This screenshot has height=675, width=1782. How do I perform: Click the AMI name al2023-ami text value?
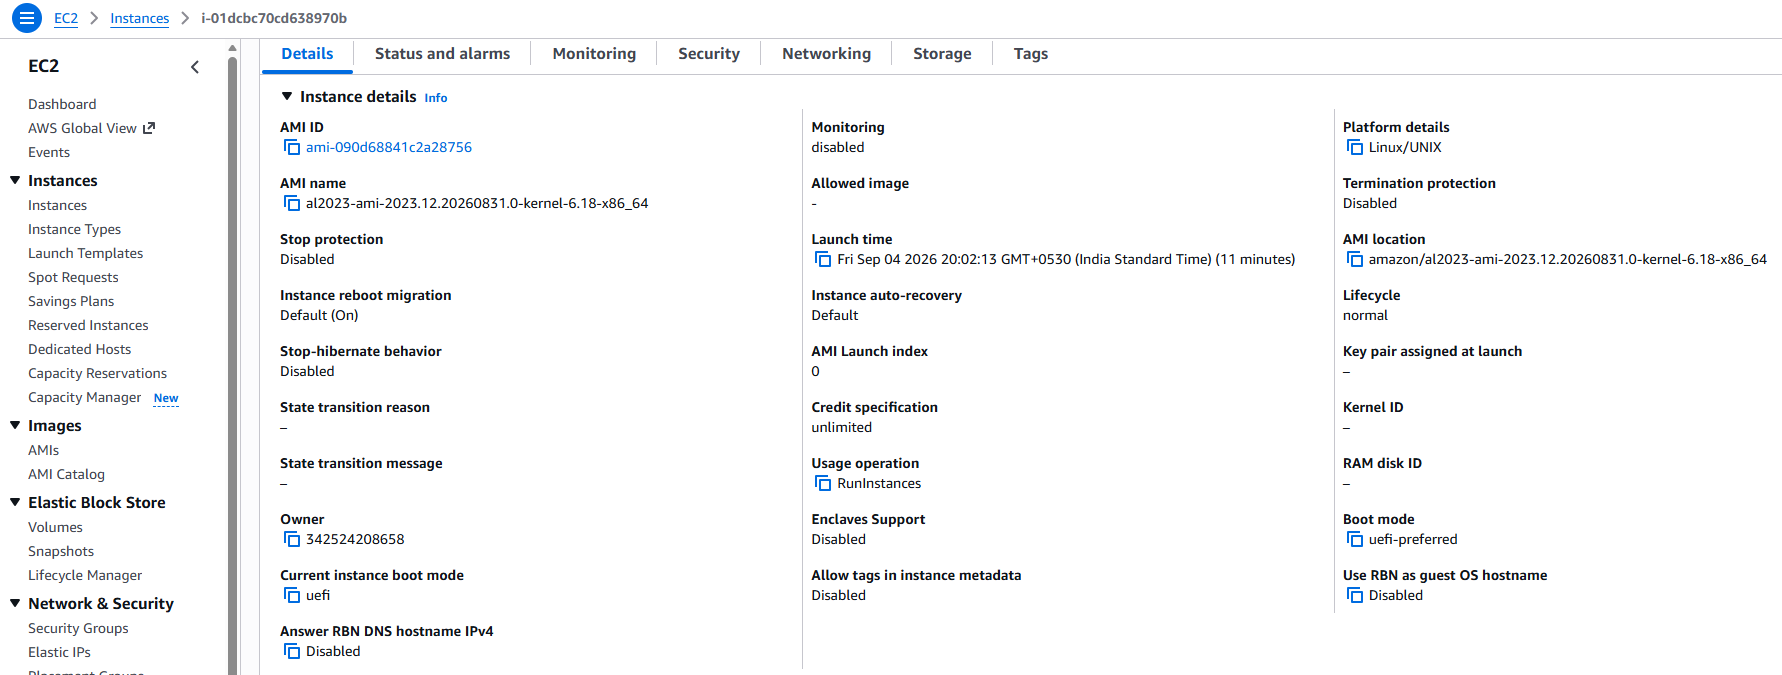pyautogui.click(x=477, y=203)
